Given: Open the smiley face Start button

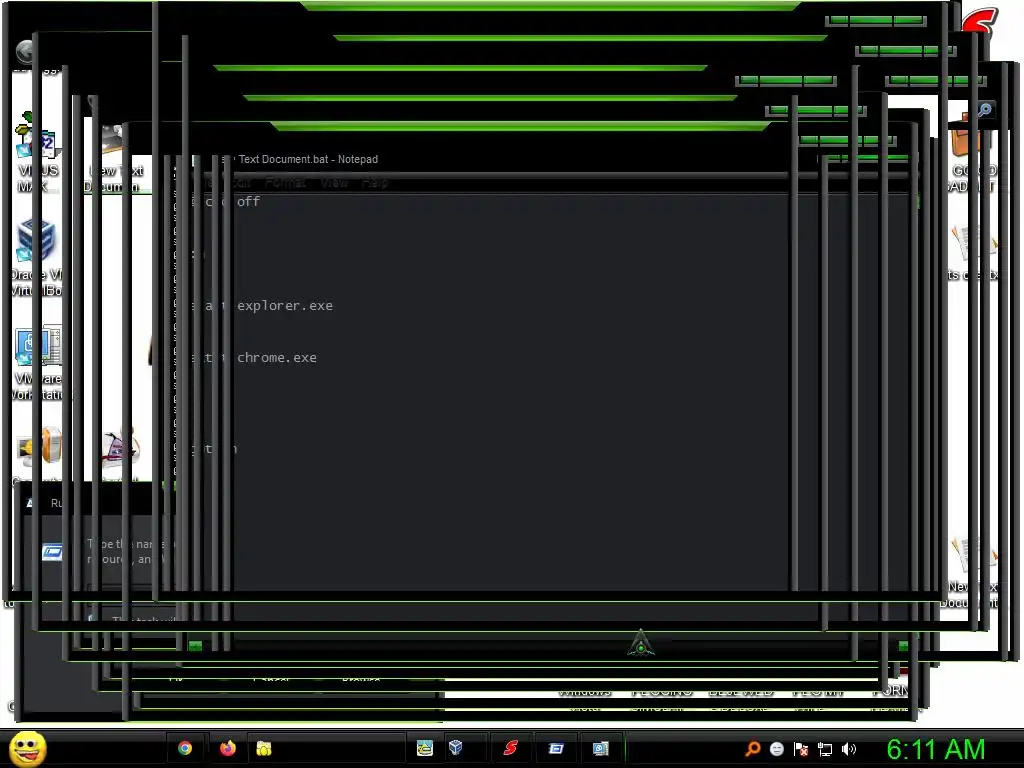Looking at the screenshot, I should [x=27, y=748].
